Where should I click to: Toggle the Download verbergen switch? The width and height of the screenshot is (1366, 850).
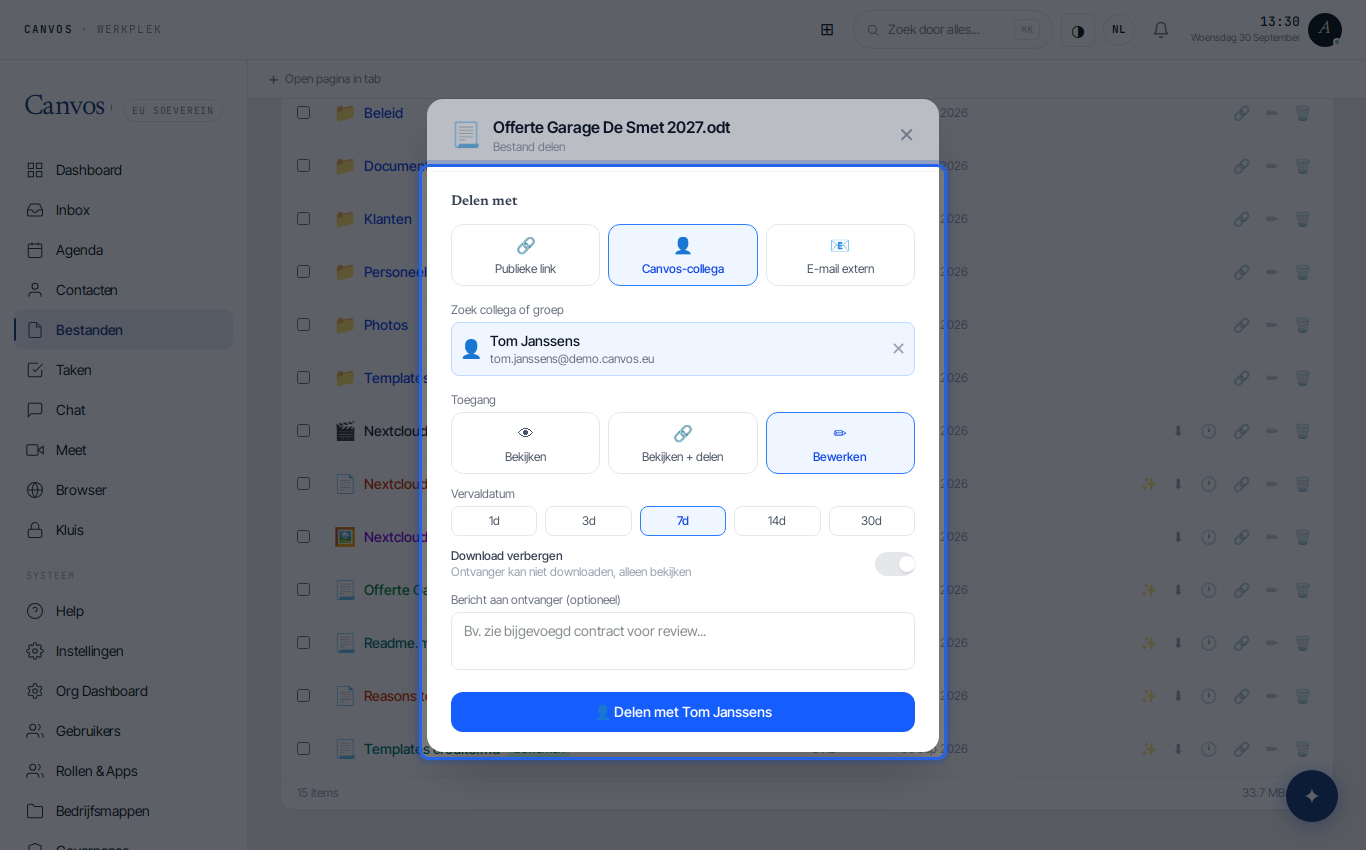point(895,564)
